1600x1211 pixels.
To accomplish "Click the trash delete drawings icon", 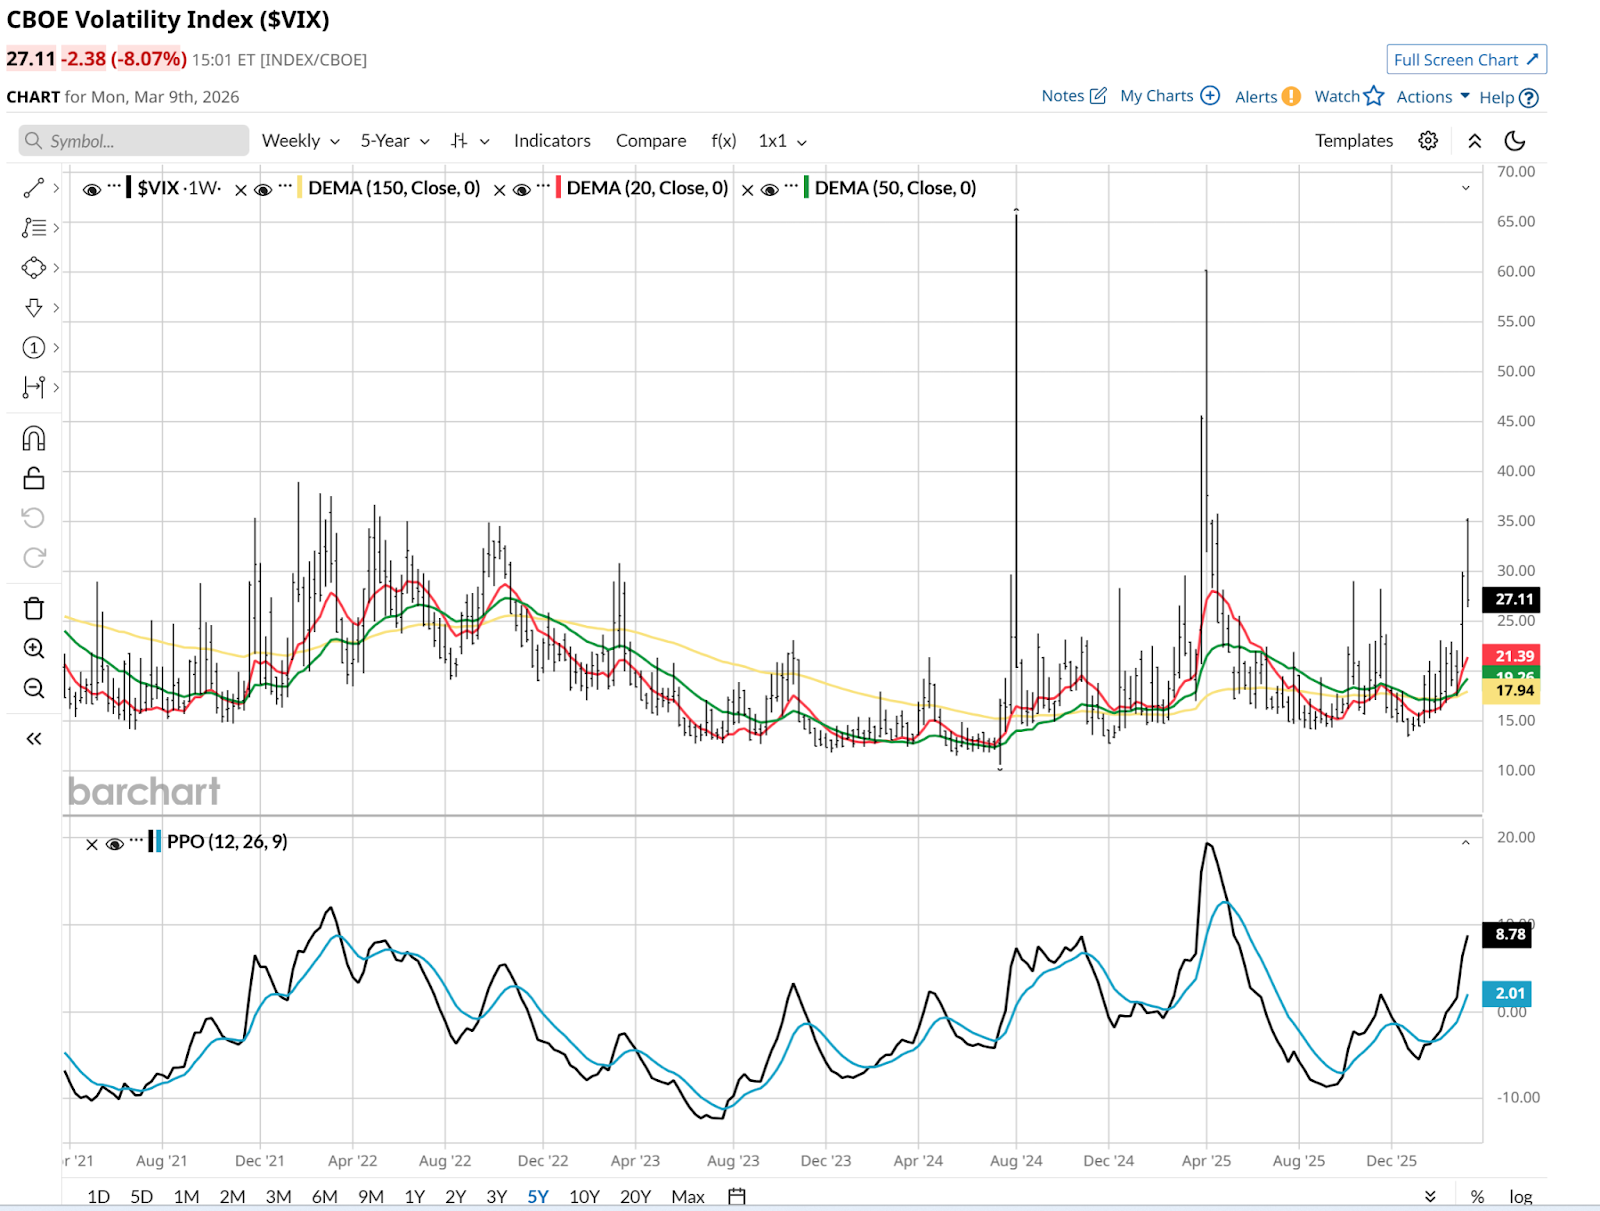I will (33, 608).
